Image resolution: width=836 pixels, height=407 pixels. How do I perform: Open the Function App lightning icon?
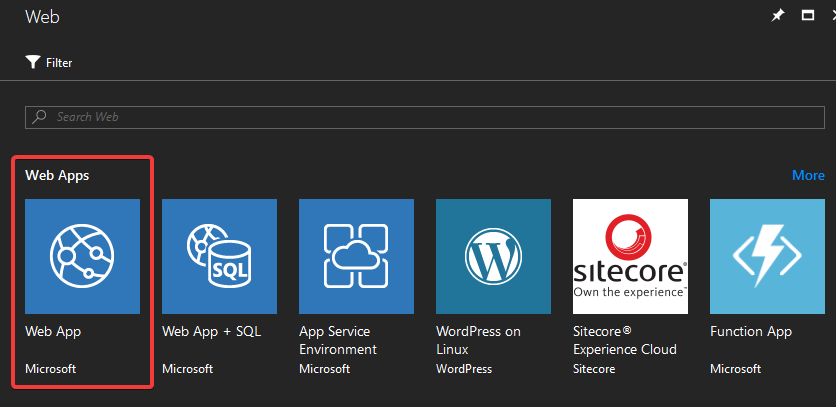[768, 257]
